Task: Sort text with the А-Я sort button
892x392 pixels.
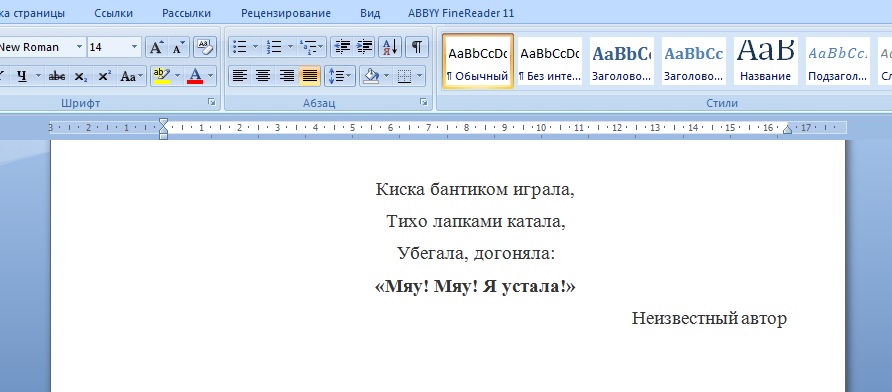Action: click(390, 48)
